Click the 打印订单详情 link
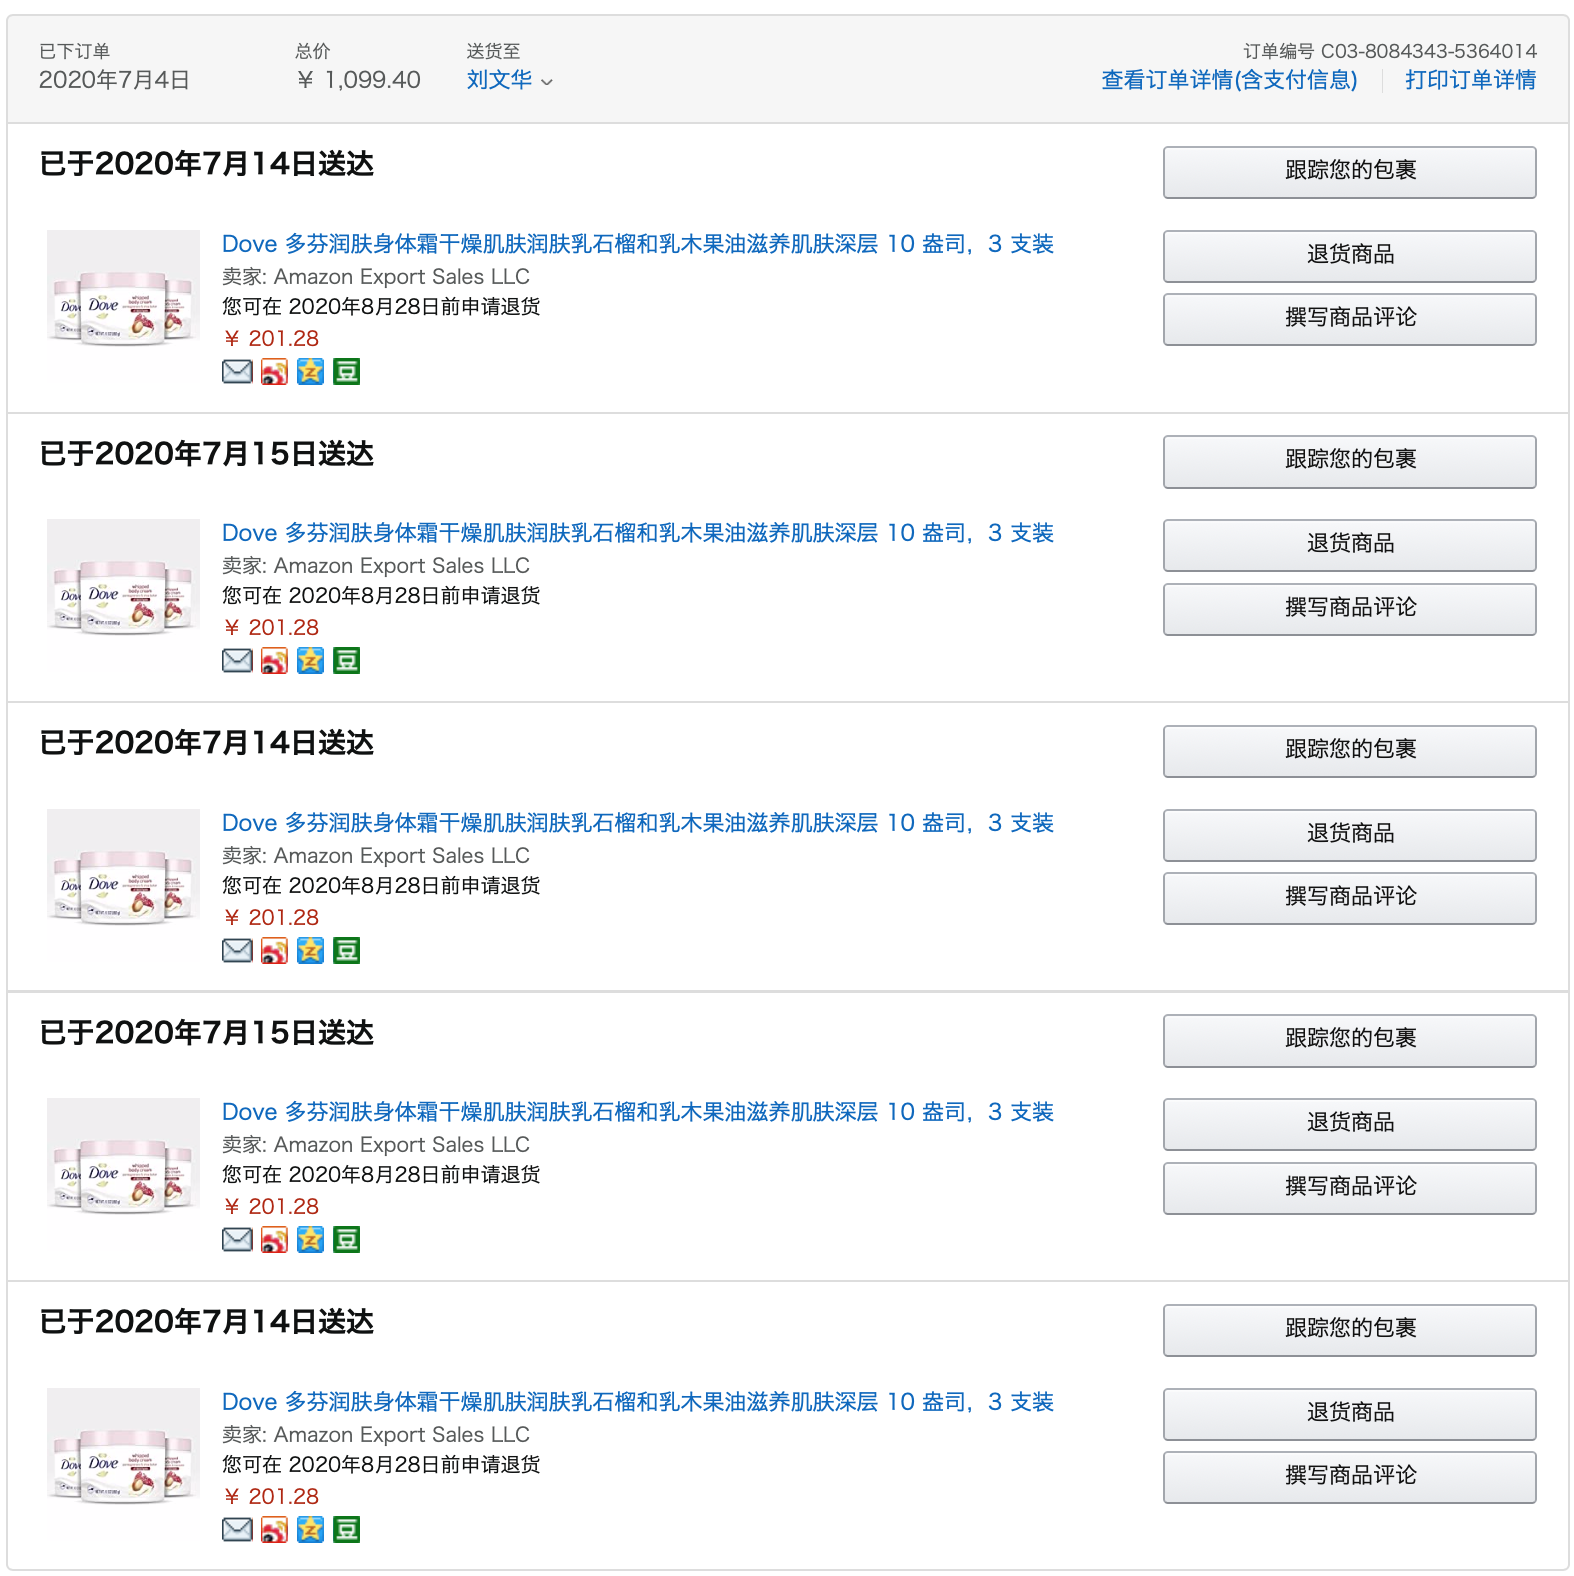 click(1470, 80)
